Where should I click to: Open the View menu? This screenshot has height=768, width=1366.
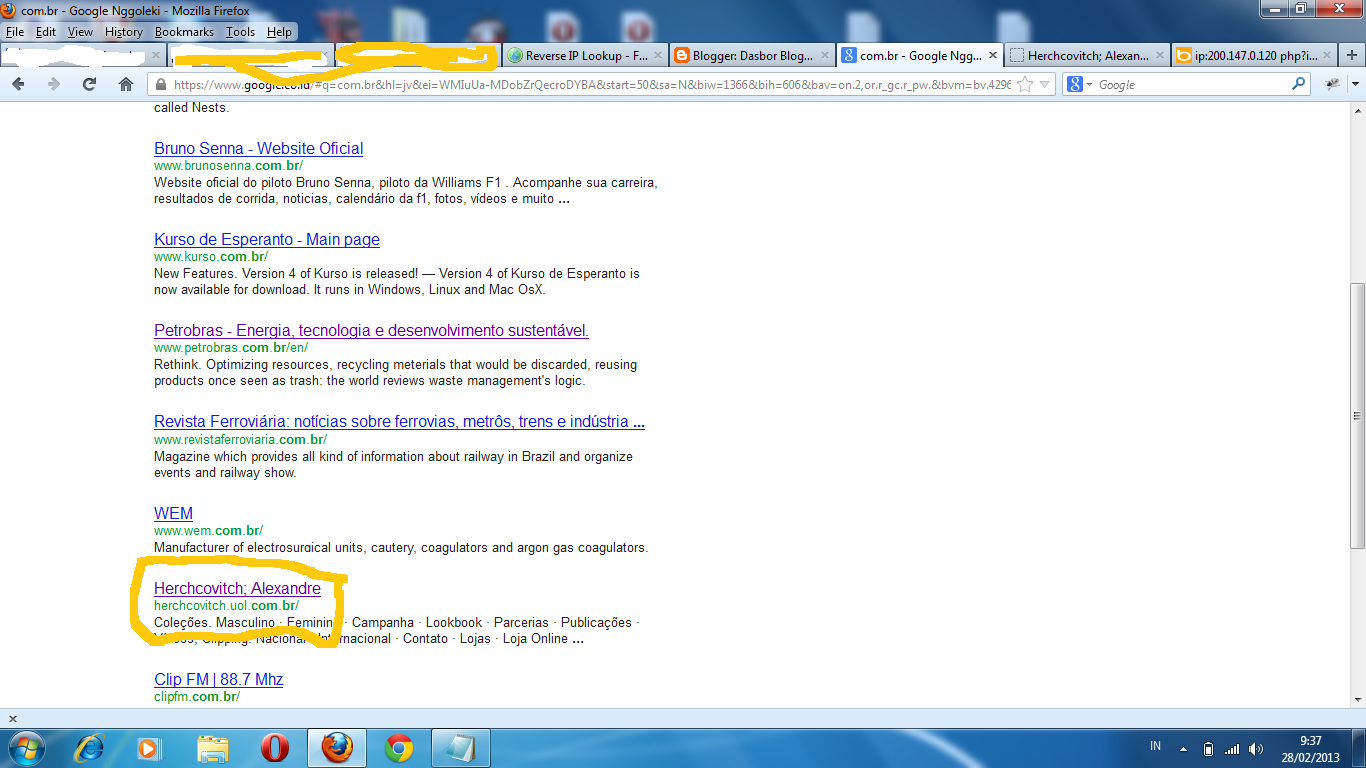[x=80, y=32]
